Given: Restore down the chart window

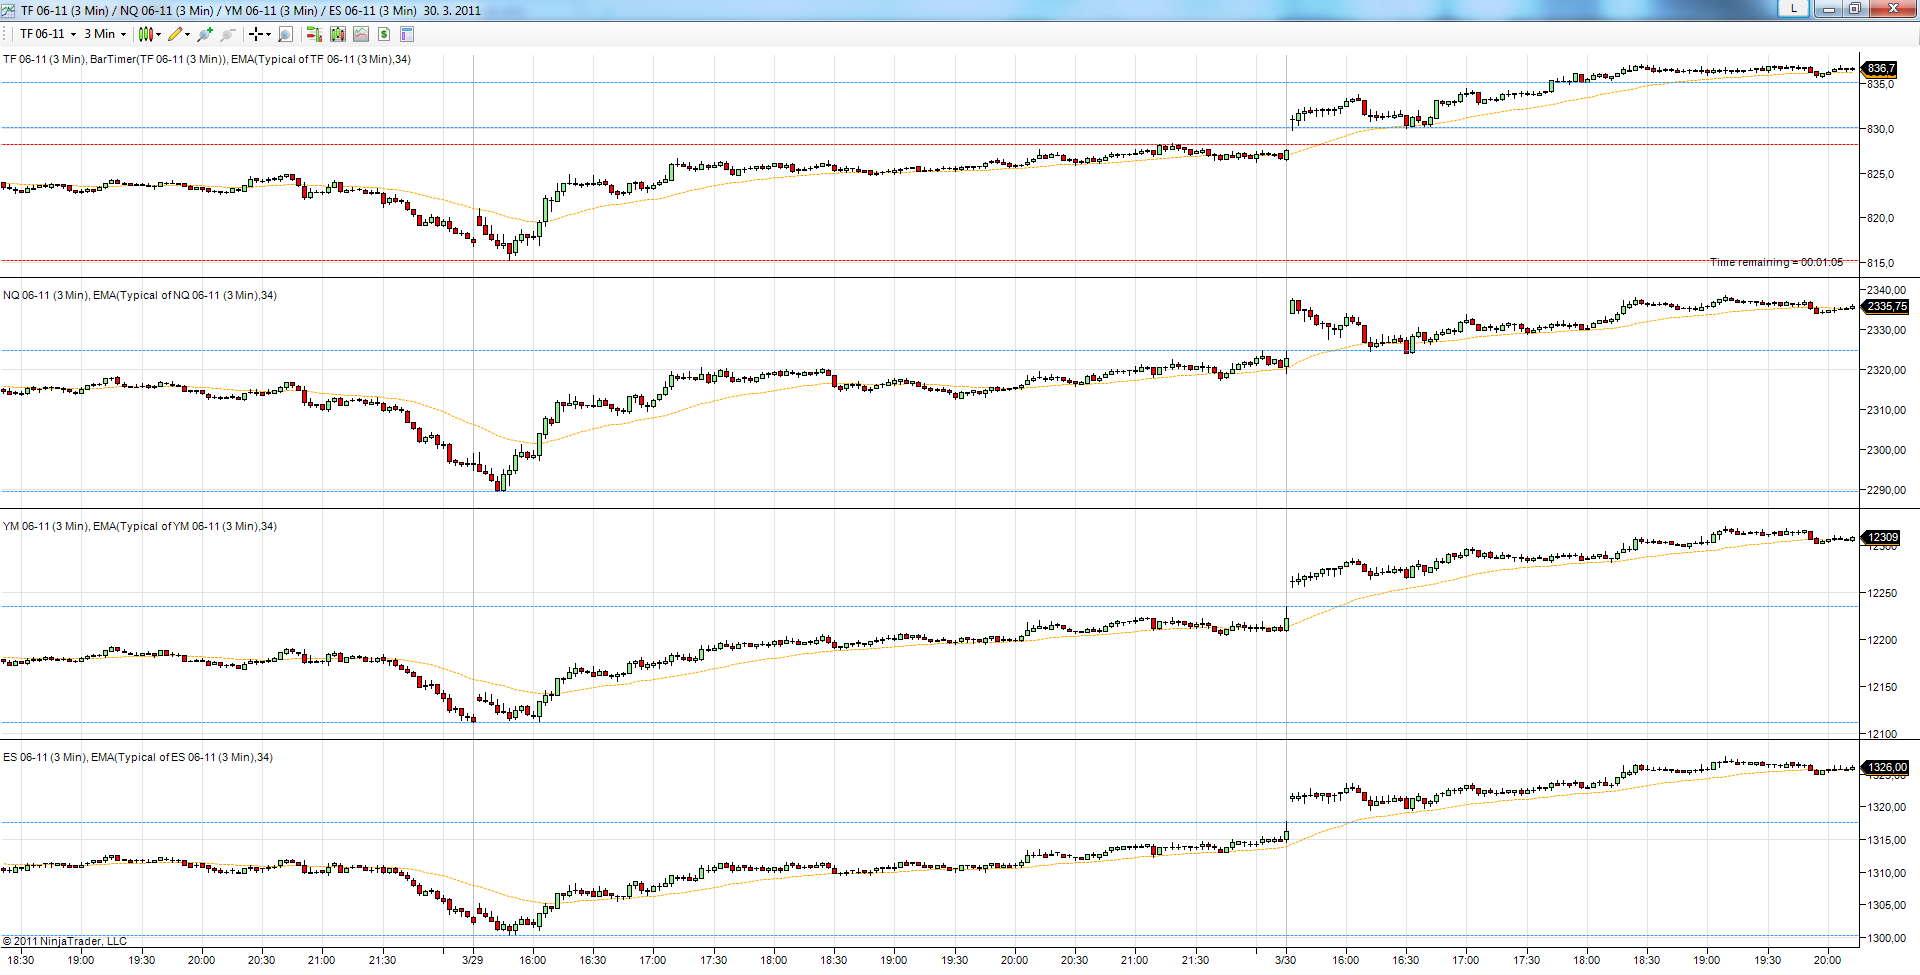Looking at the screenshot, I should pyautogui.click(x=1854, y=9).
